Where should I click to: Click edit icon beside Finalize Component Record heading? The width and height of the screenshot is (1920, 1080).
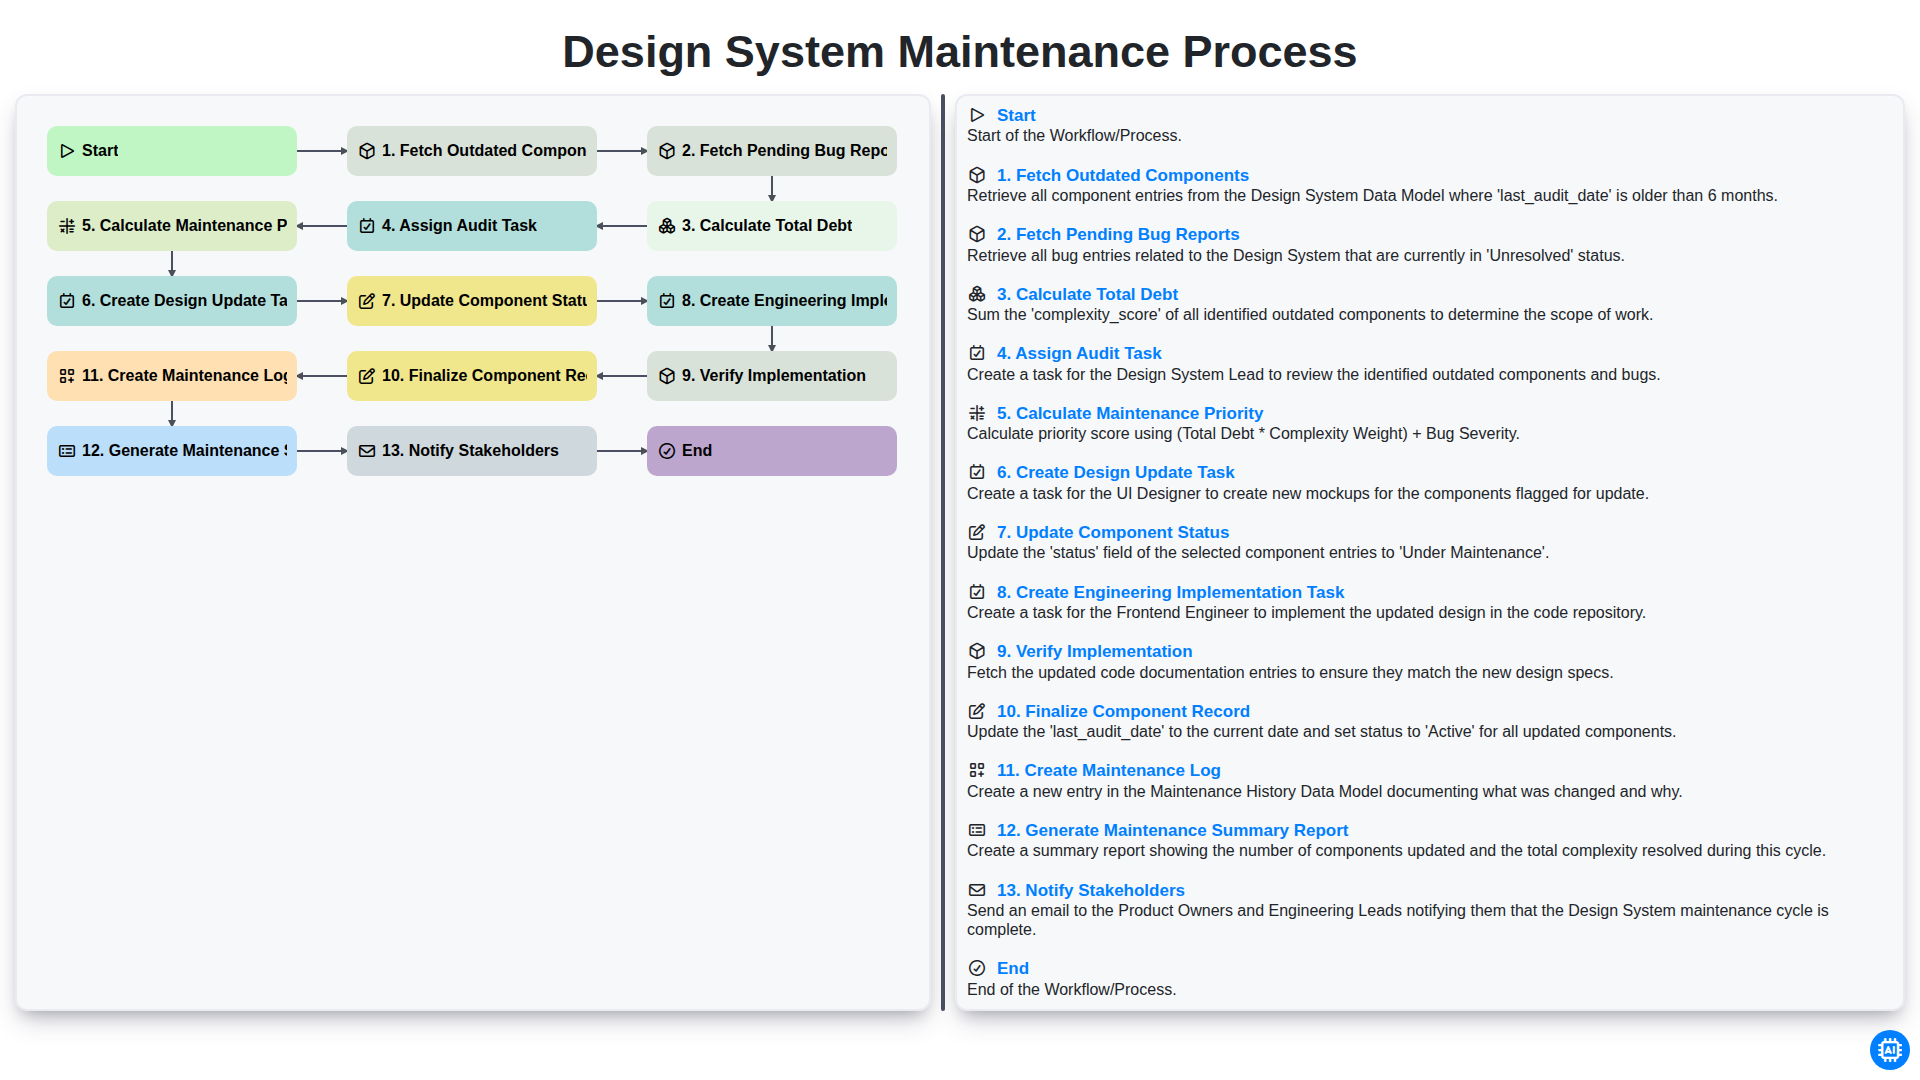977,711
